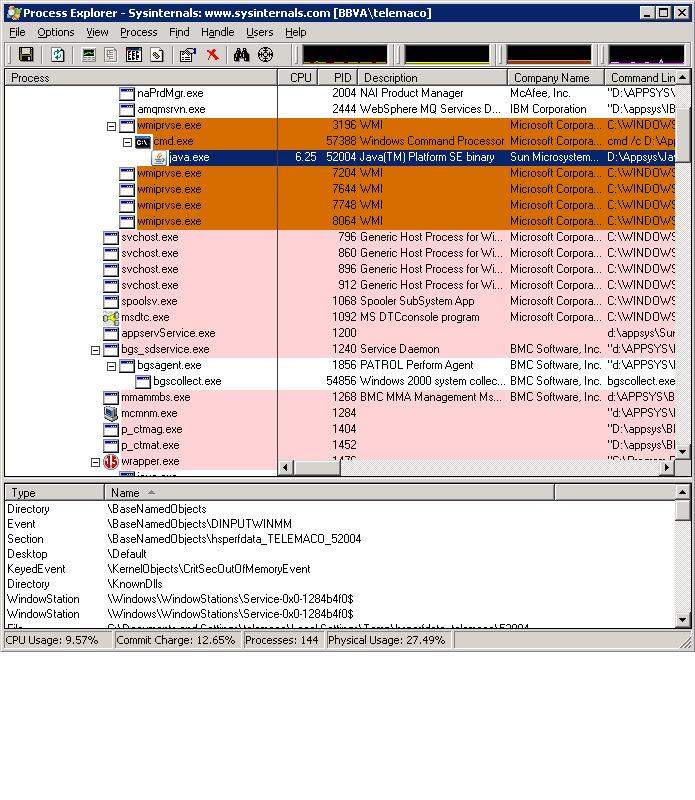Click the Processes: 144 status bar entry
695x800 pixels.
[x=282, y=640]
